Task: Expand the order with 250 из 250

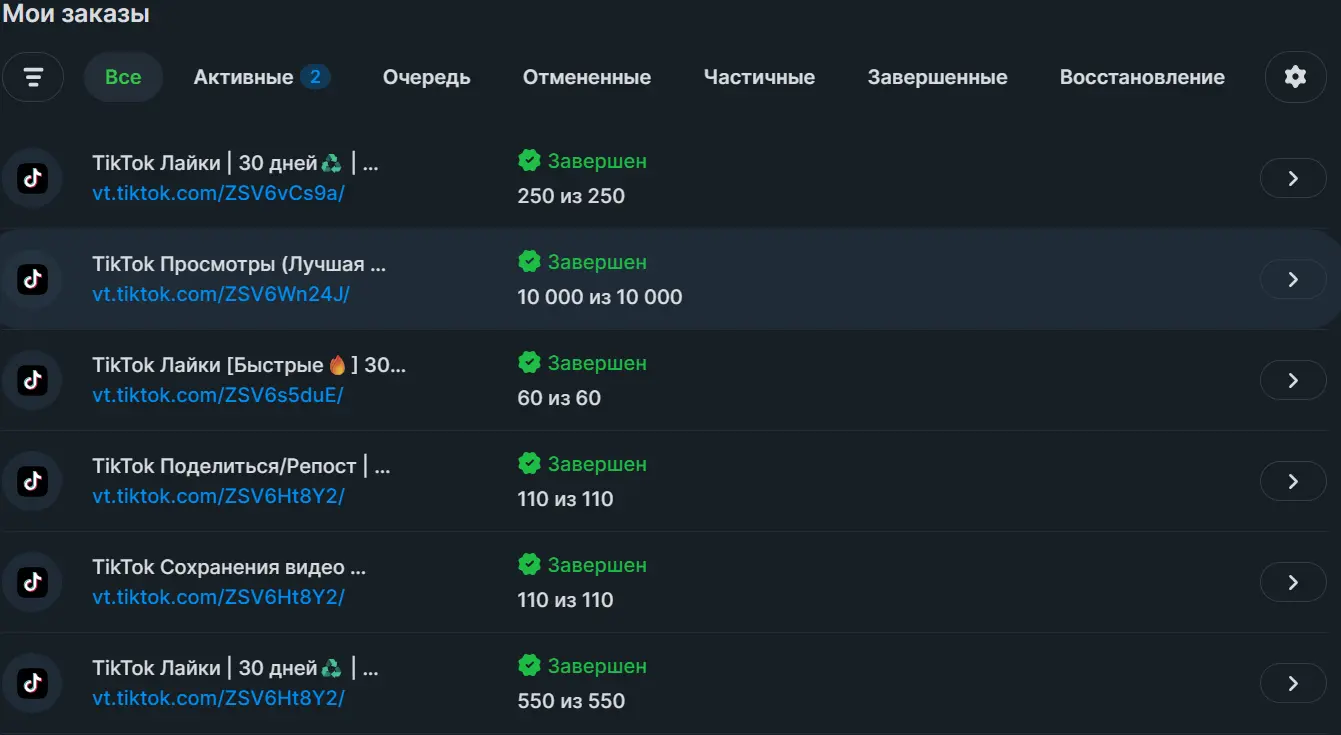Action: pos(1293,178)
